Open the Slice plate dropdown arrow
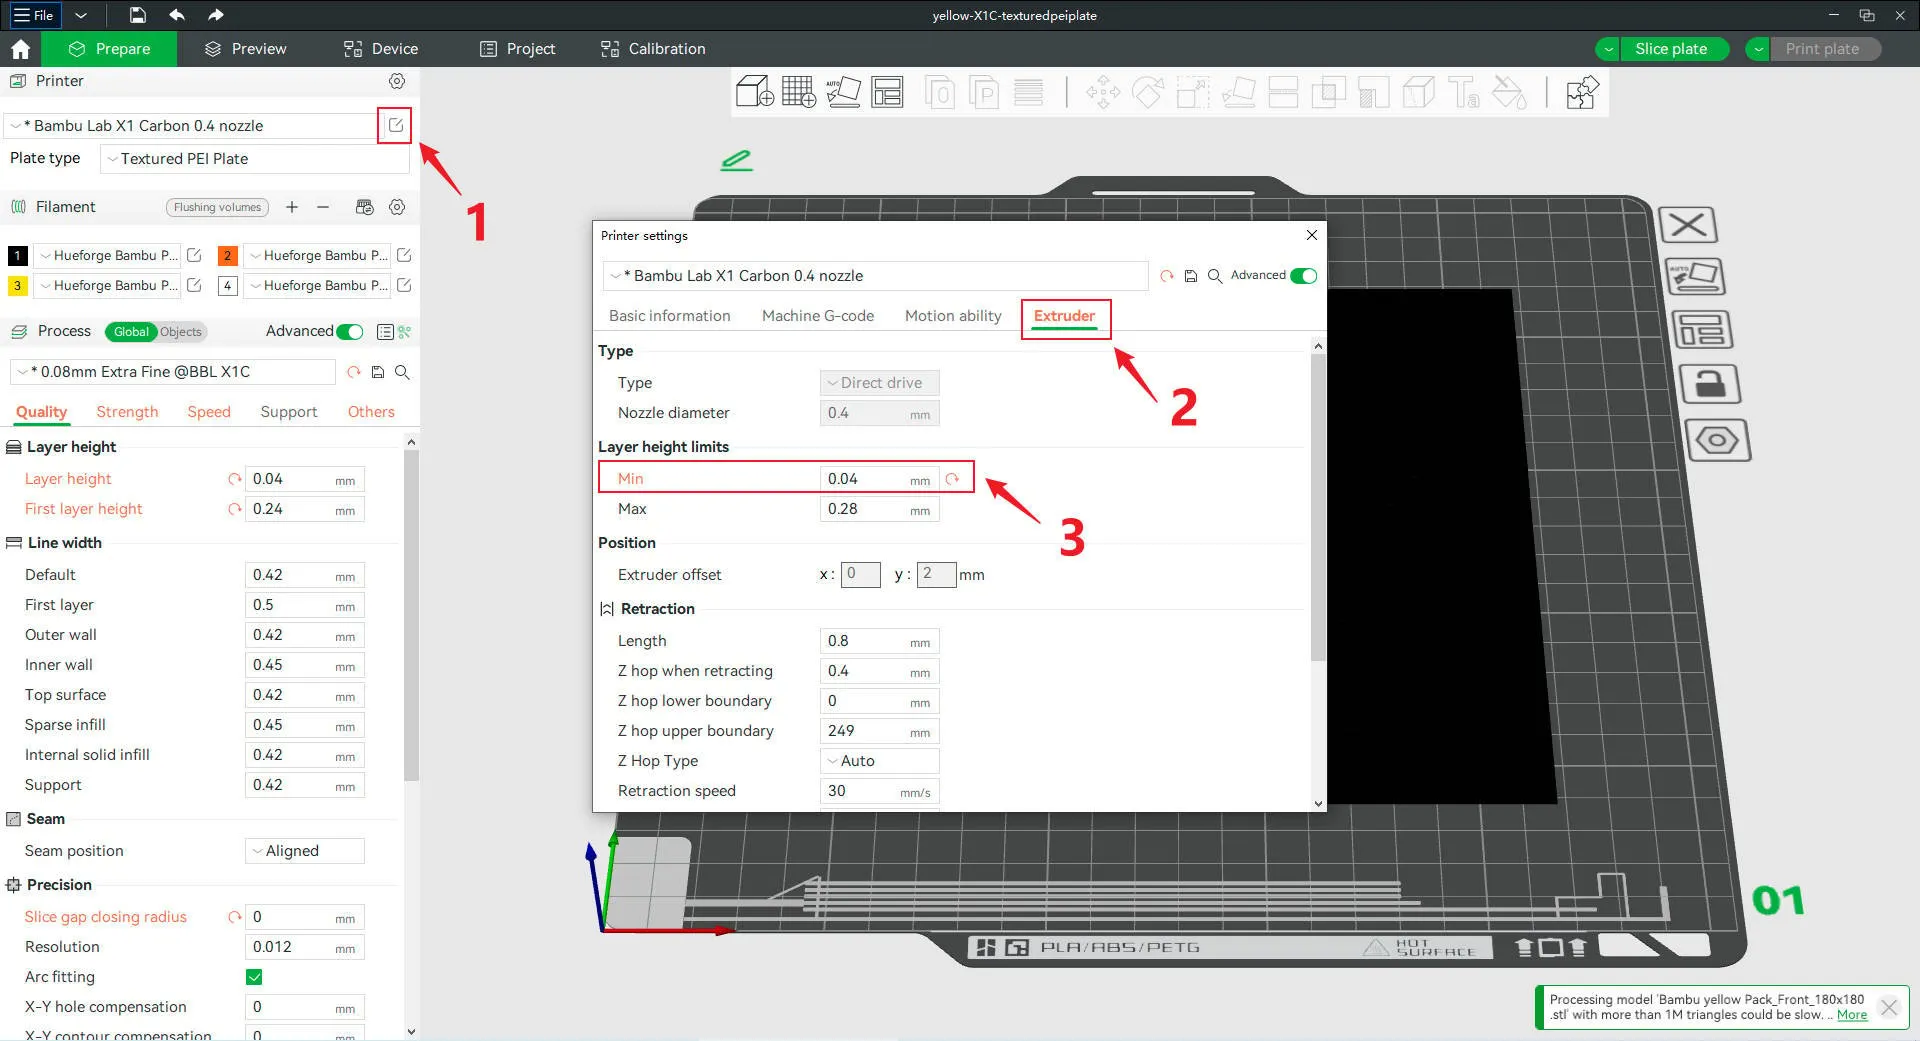Viewport: 1920px width, 1041px height. point(1609,49)
